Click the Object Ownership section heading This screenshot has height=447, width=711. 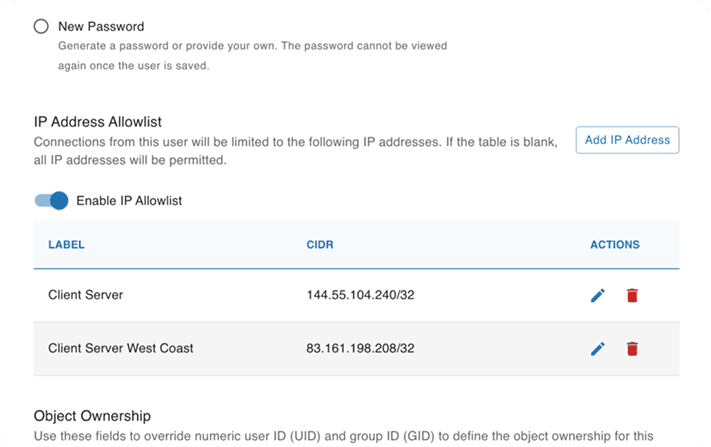(92, 416)
